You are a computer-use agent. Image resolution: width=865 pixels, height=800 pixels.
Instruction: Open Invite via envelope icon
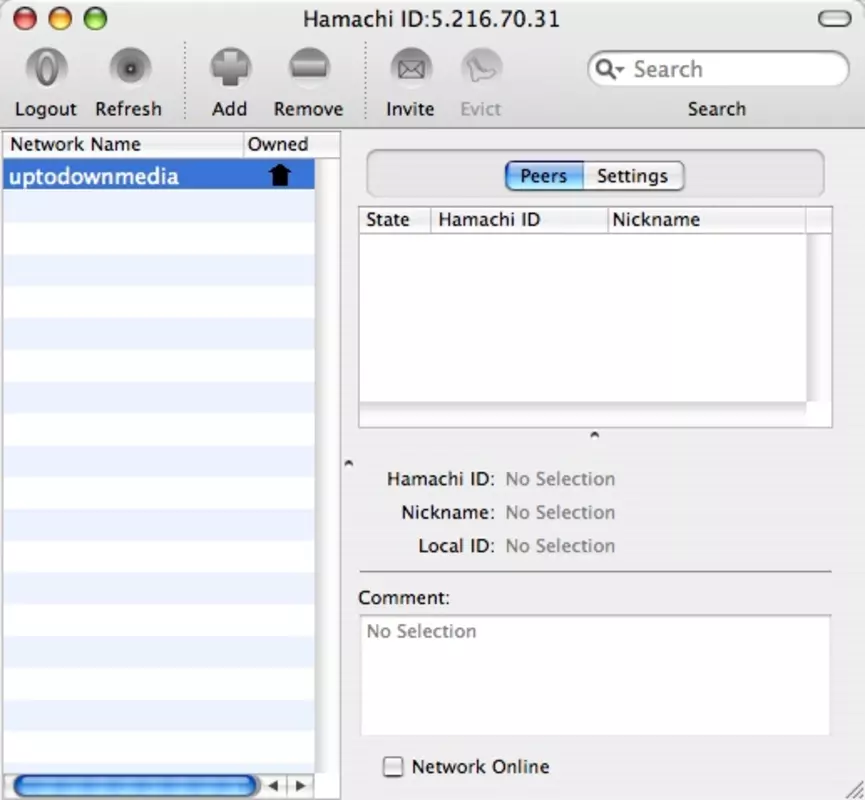(x=411, y=68)
